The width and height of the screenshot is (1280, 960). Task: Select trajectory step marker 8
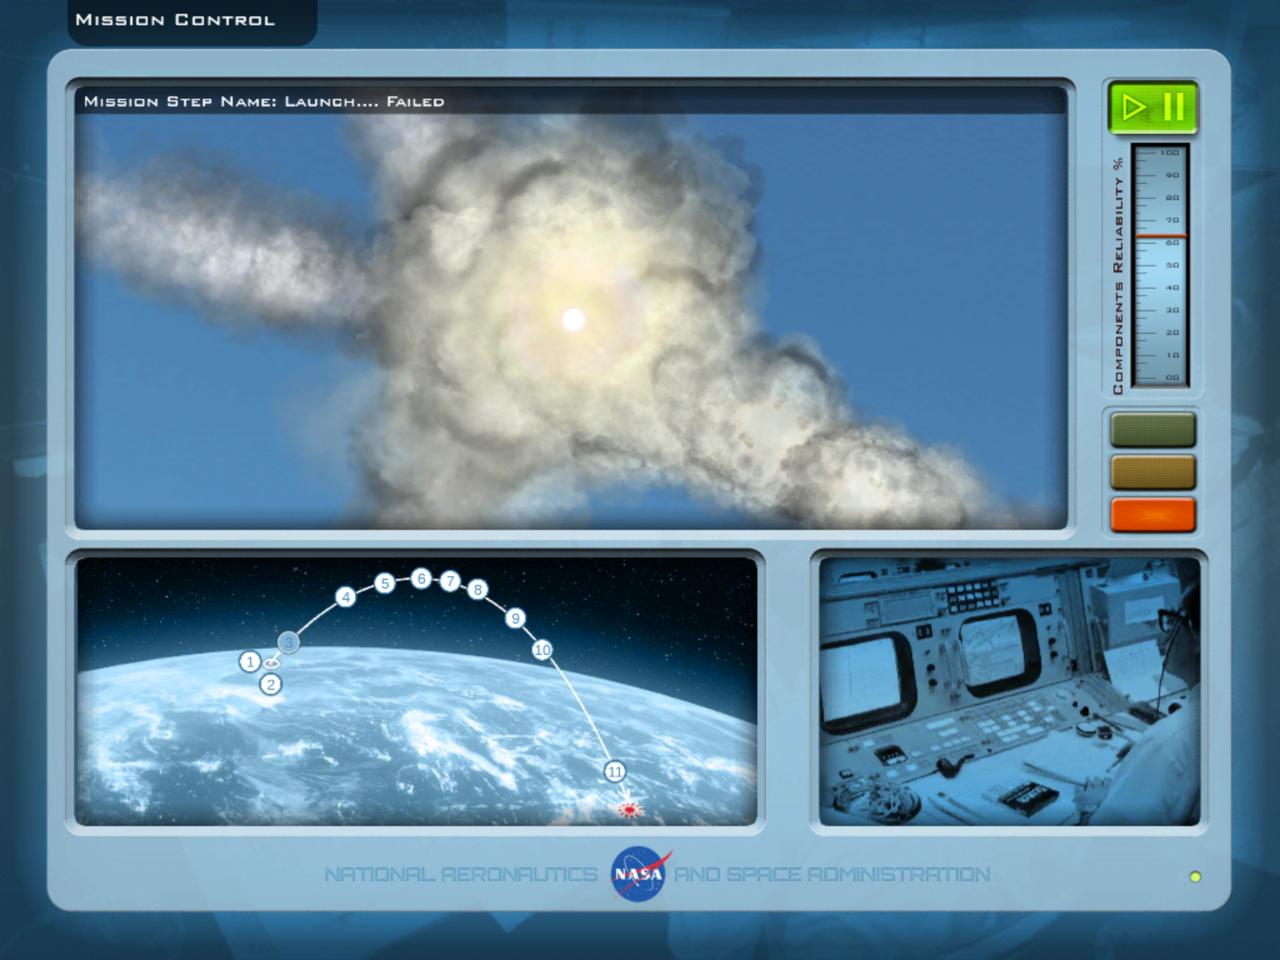click(x=478, y=590)
